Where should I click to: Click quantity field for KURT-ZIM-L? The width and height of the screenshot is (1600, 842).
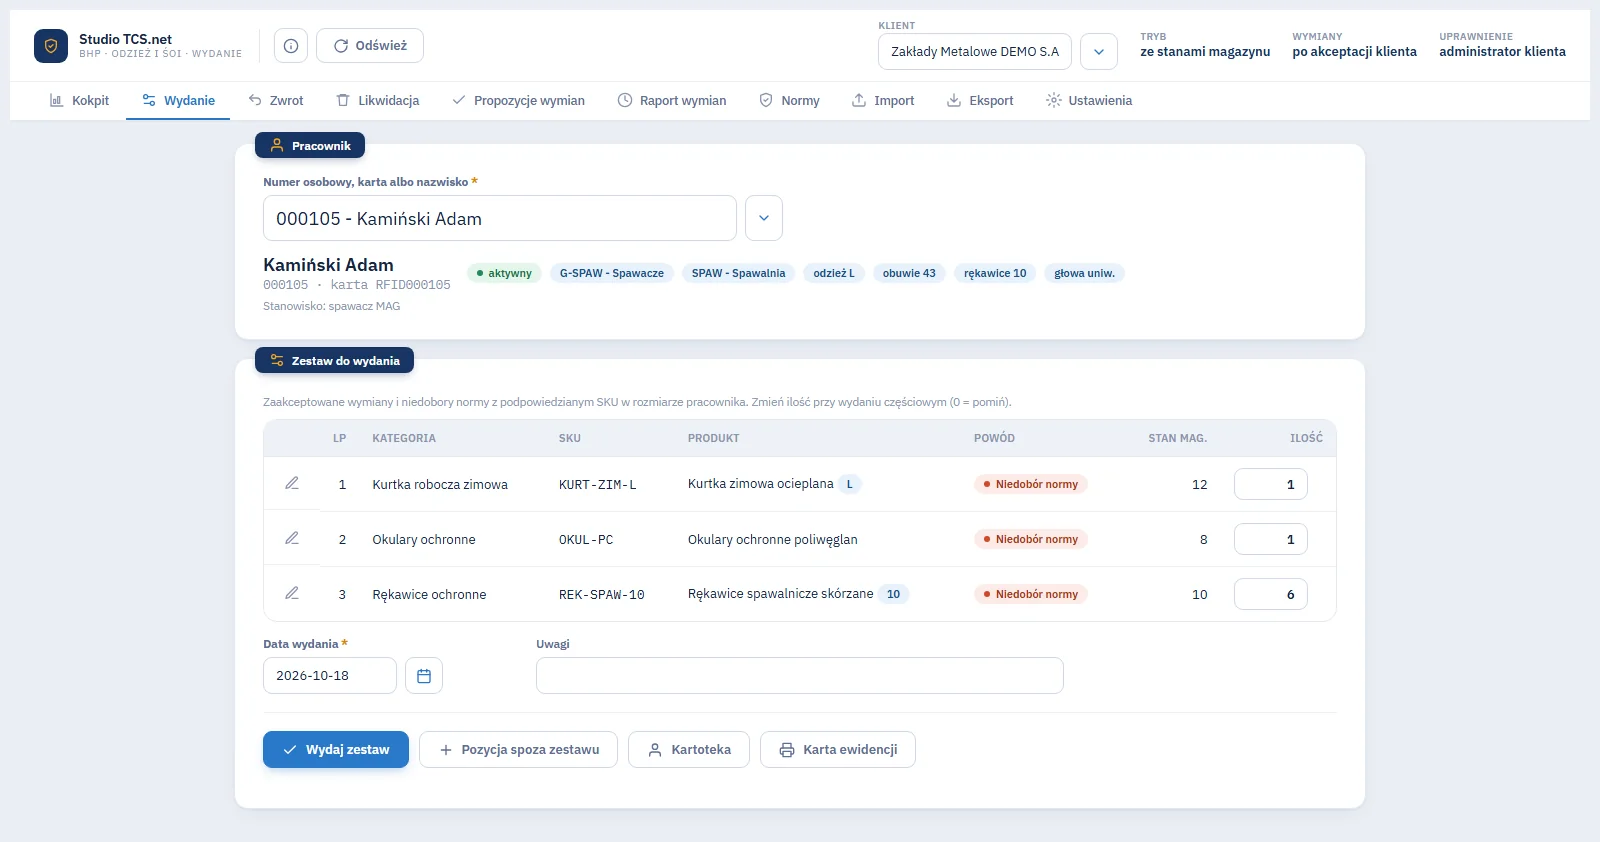click(x=1271, y=484)
